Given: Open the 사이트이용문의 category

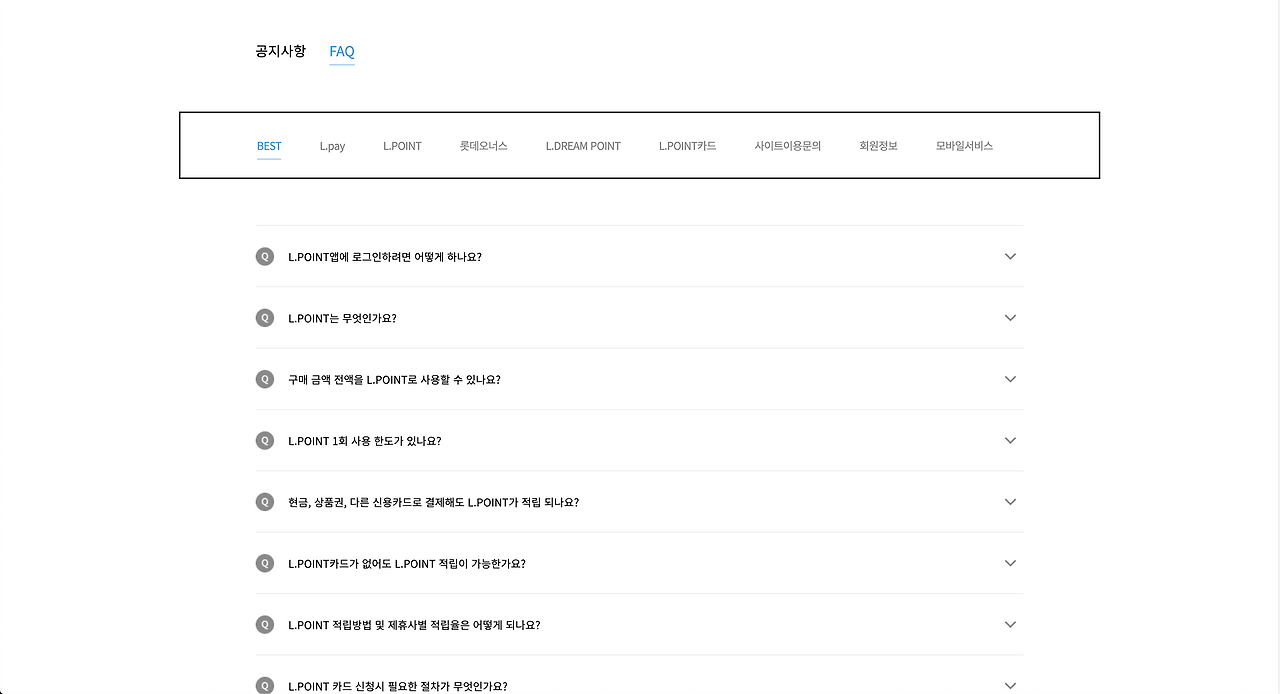Looking at the screenshot, I should coord(788,146).
